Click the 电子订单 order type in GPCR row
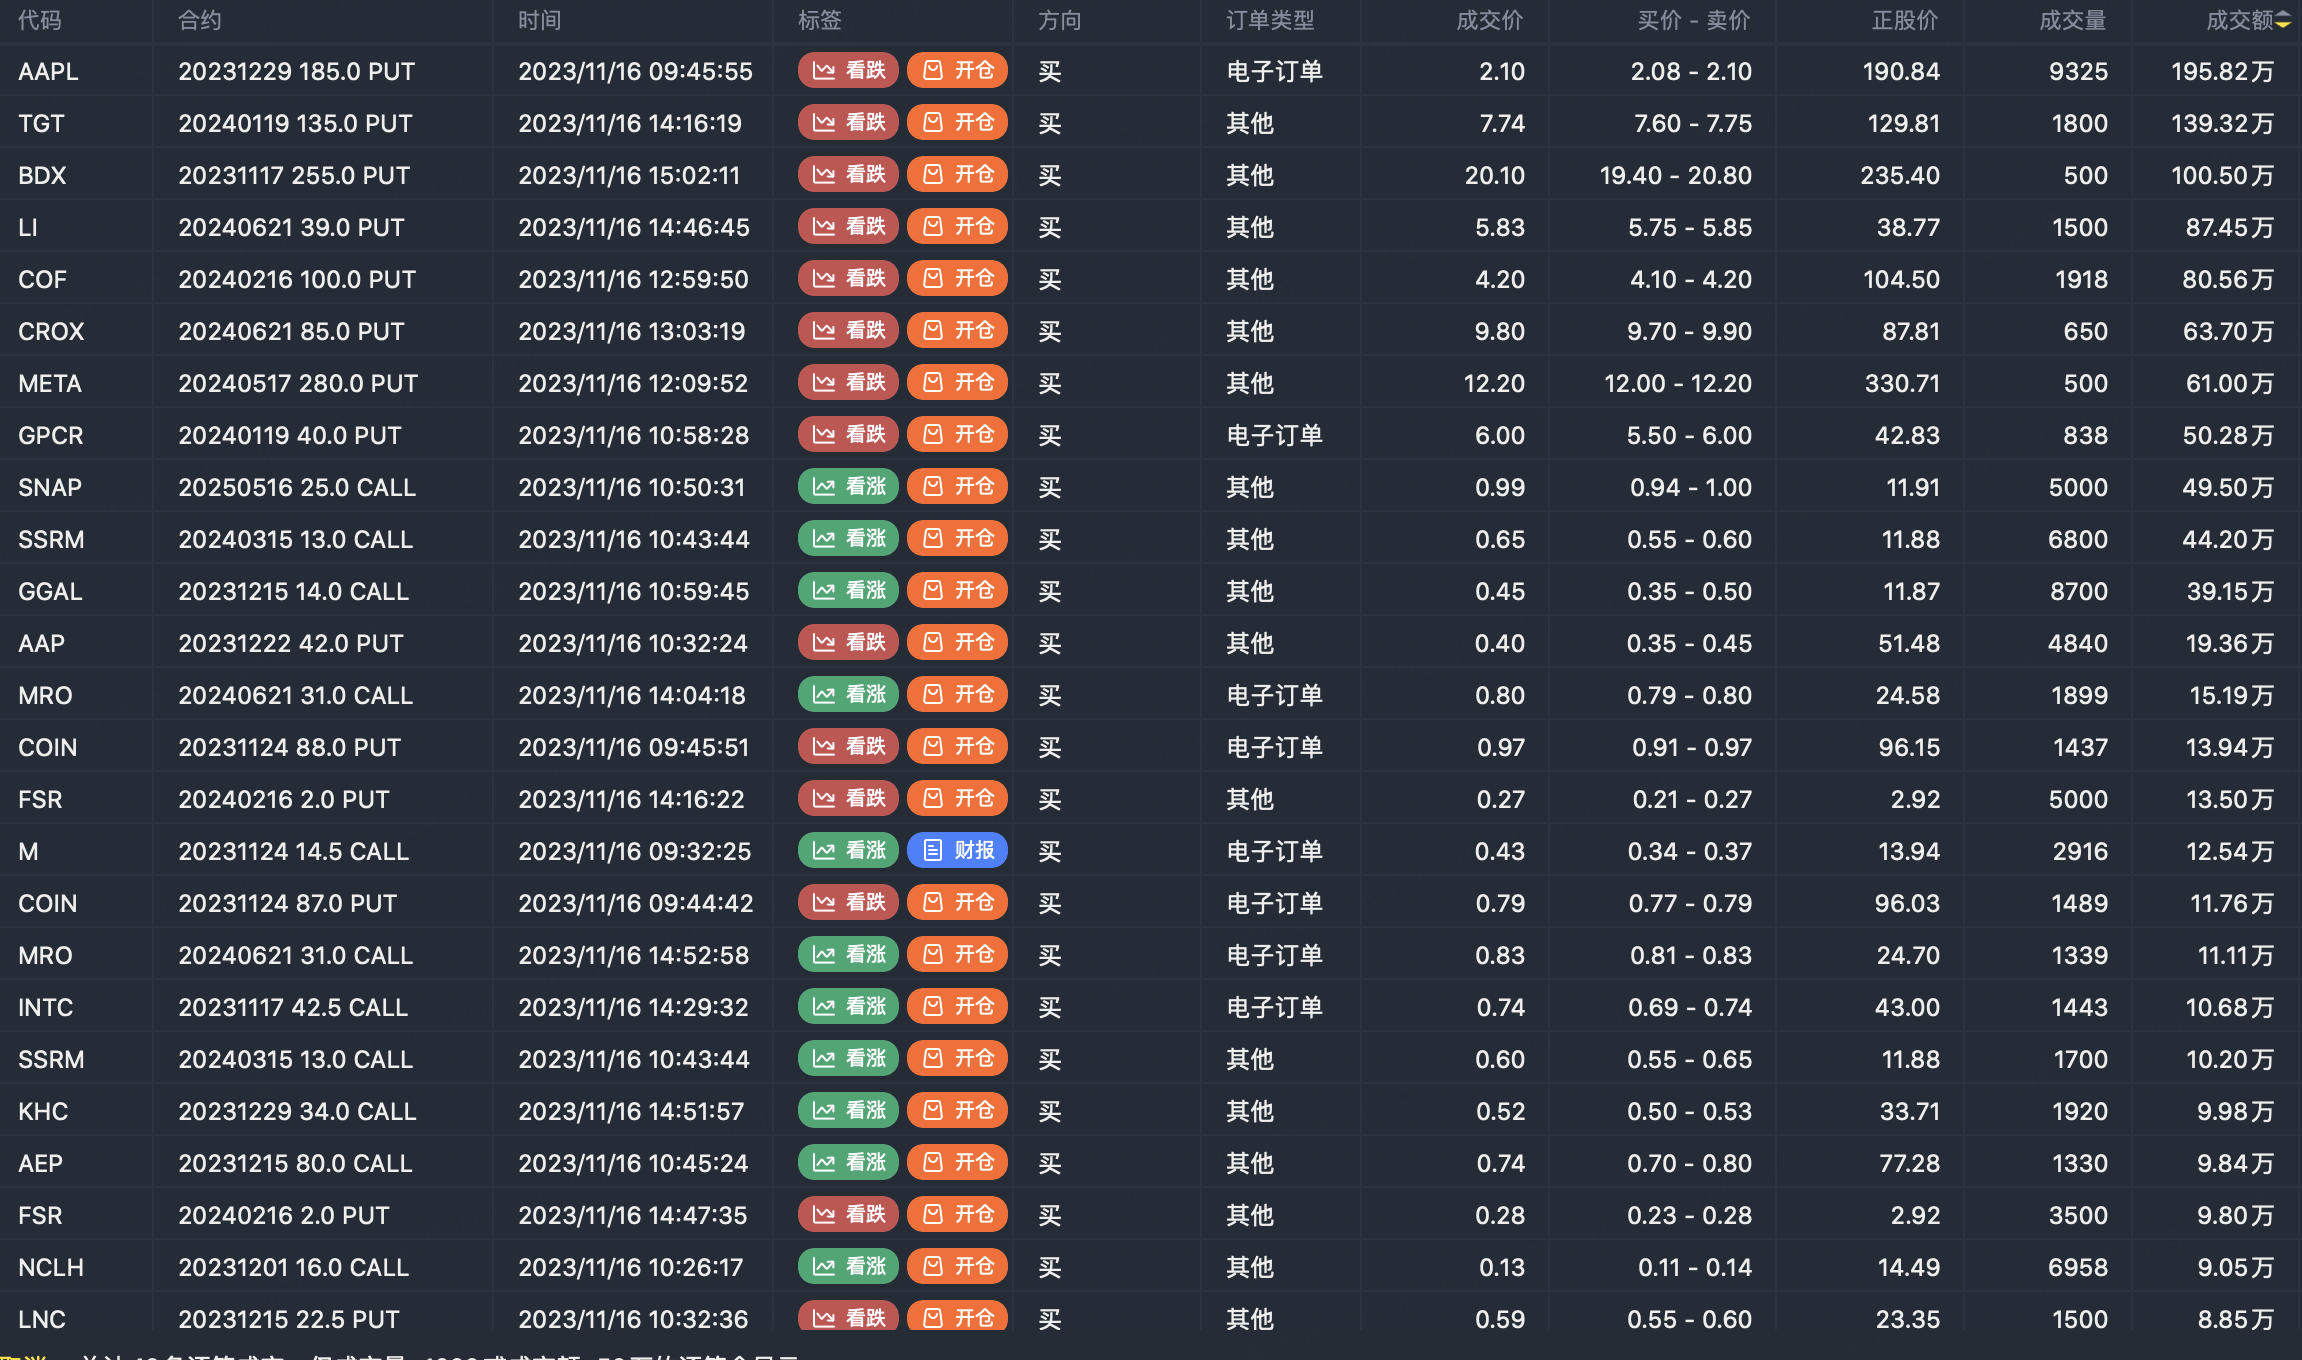 [x=1275, y=435]
